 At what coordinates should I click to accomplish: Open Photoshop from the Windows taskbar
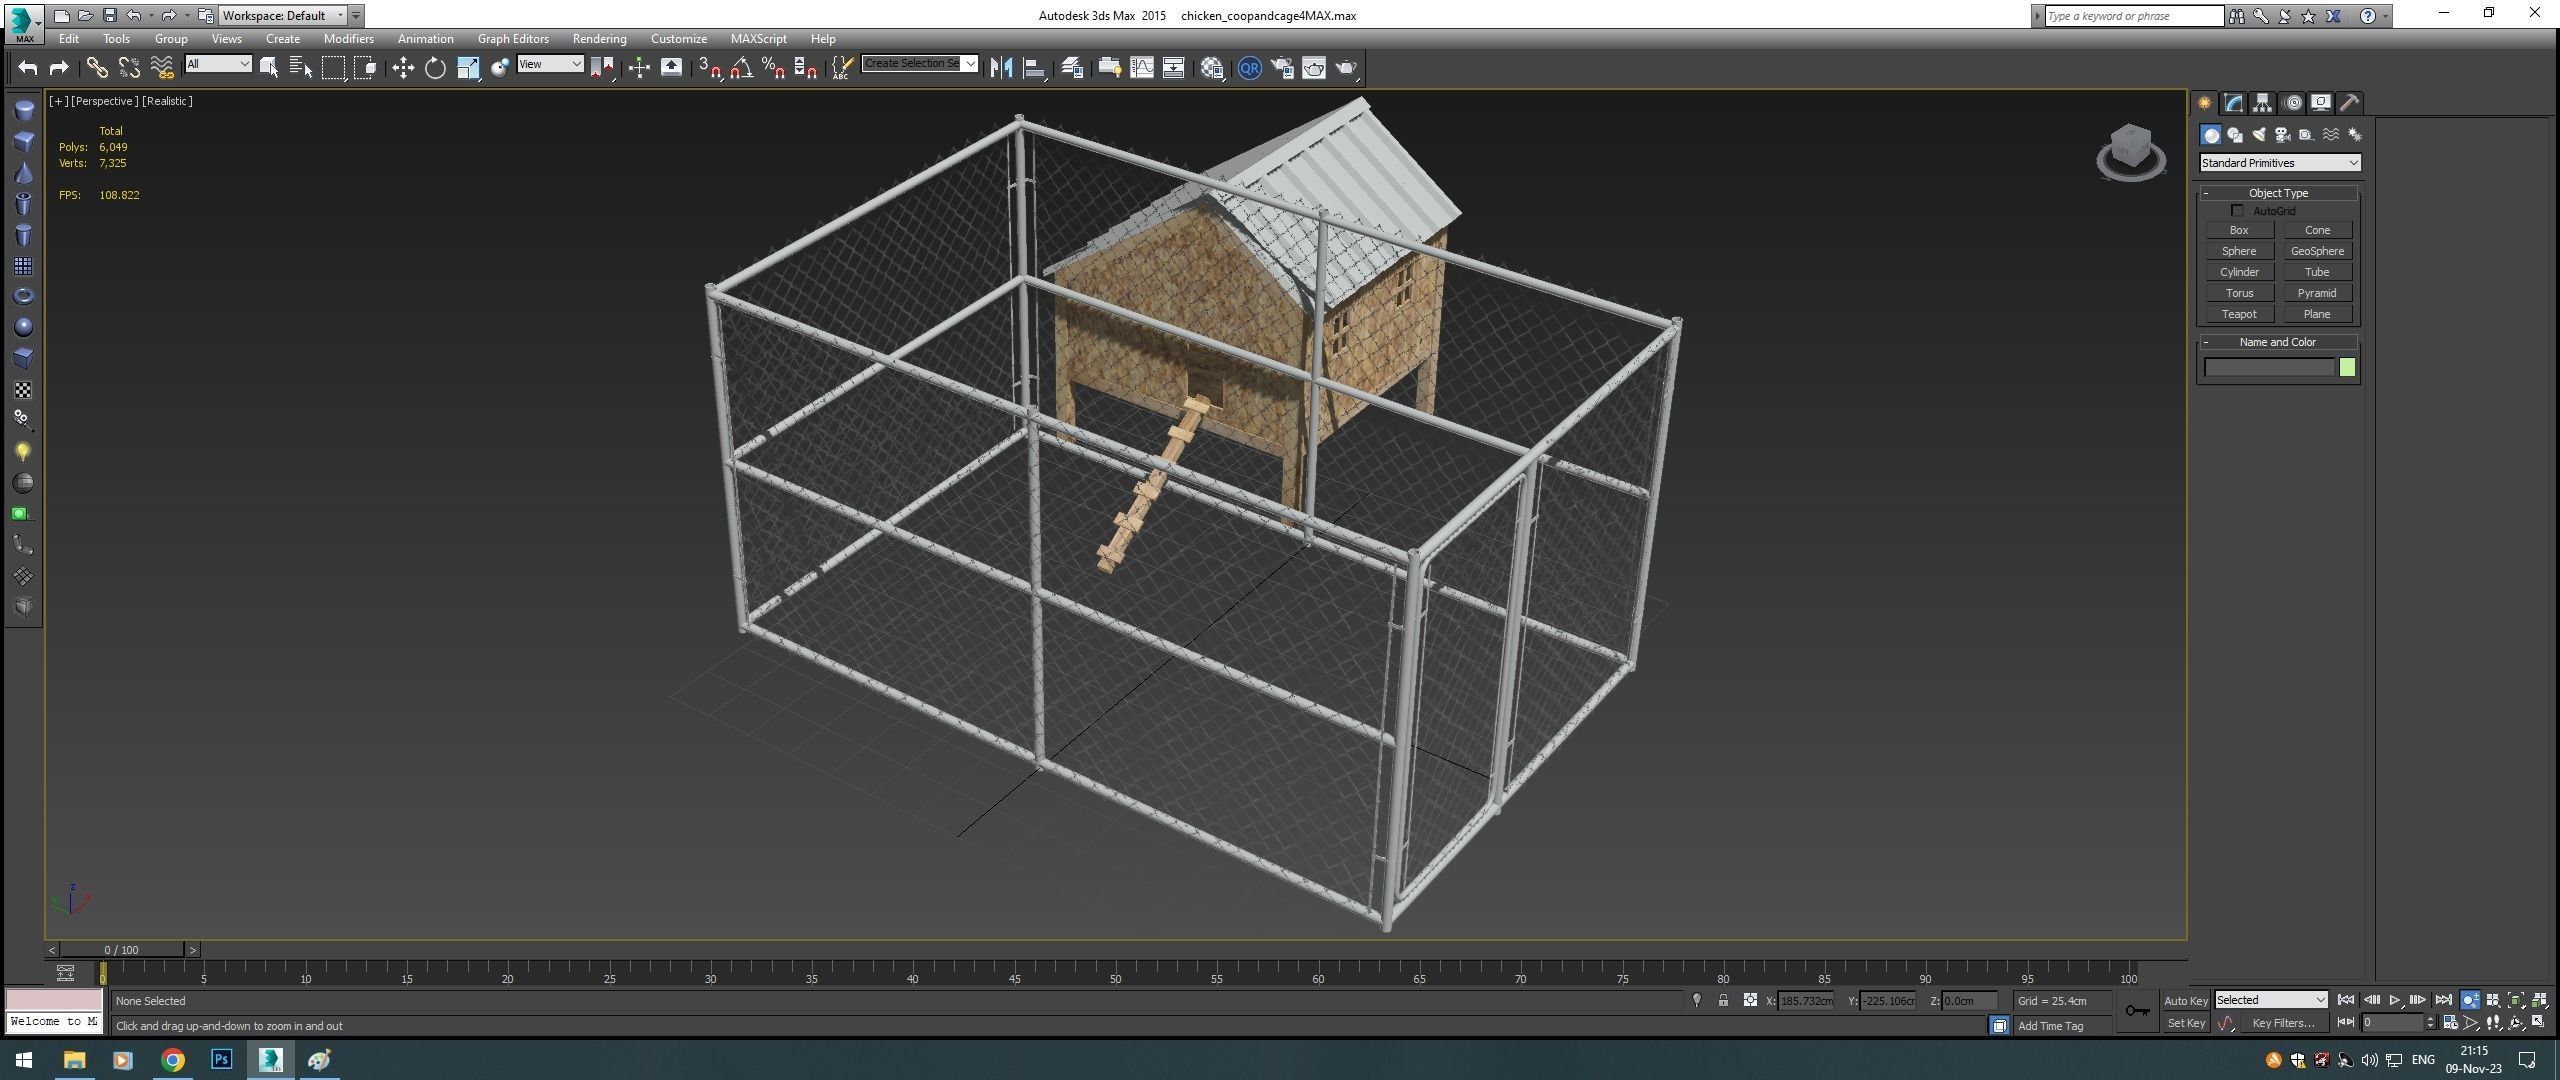click(221, 1060)
